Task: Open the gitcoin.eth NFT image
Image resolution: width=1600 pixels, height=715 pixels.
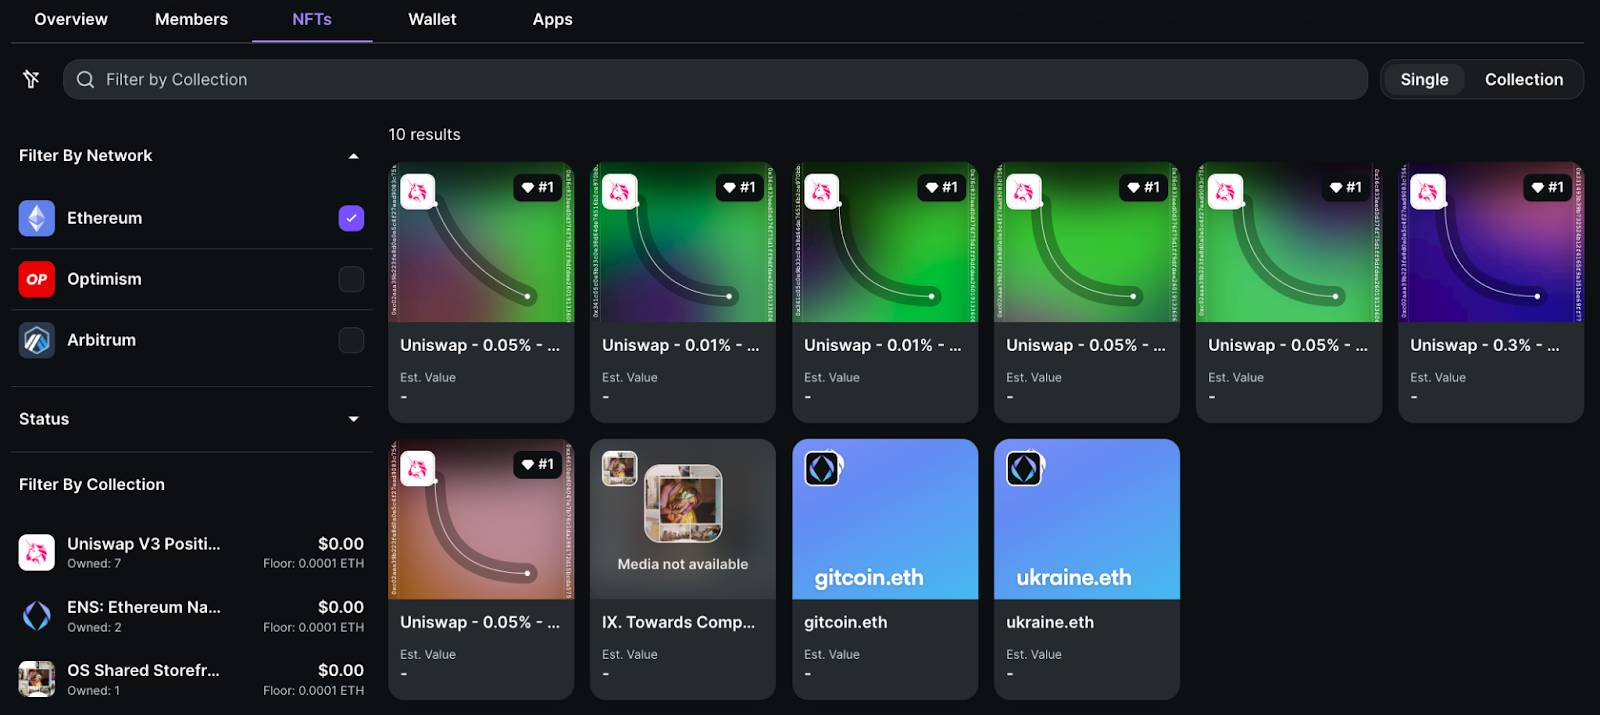Action: click(885, 519)
